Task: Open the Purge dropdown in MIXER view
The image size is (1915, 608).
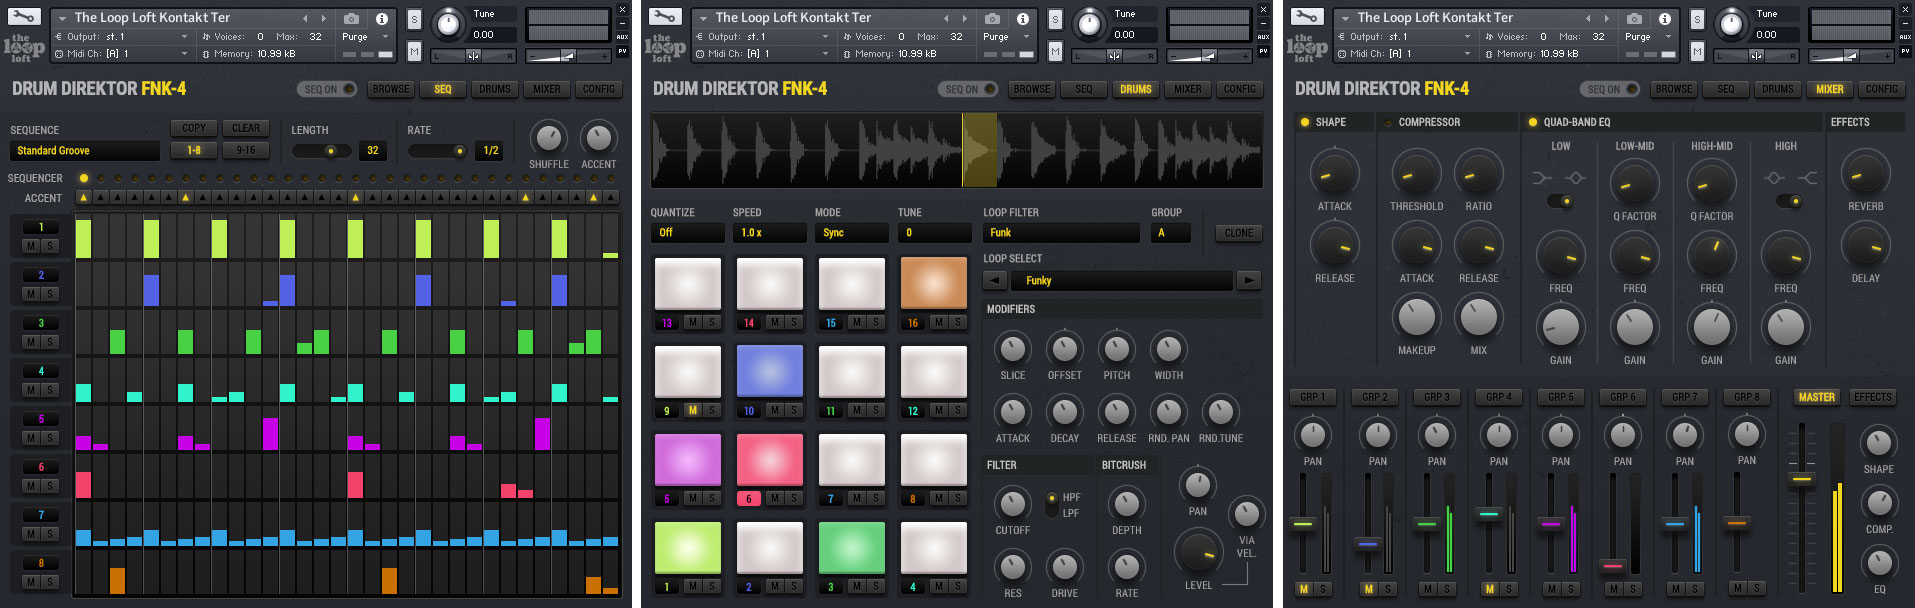Action: (1669, 37)
